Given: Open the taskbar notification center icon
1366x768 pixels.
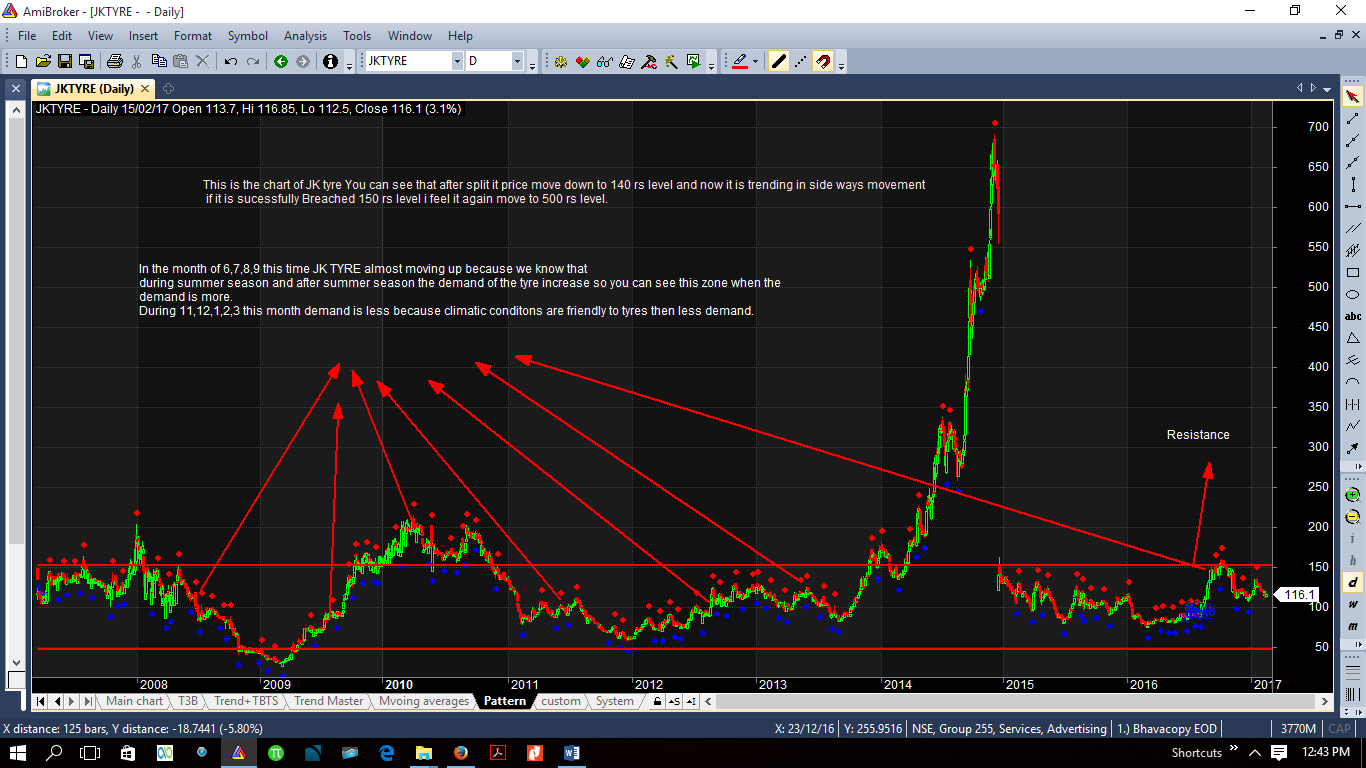Looking at the screenshot, I should click(1279, 751).
